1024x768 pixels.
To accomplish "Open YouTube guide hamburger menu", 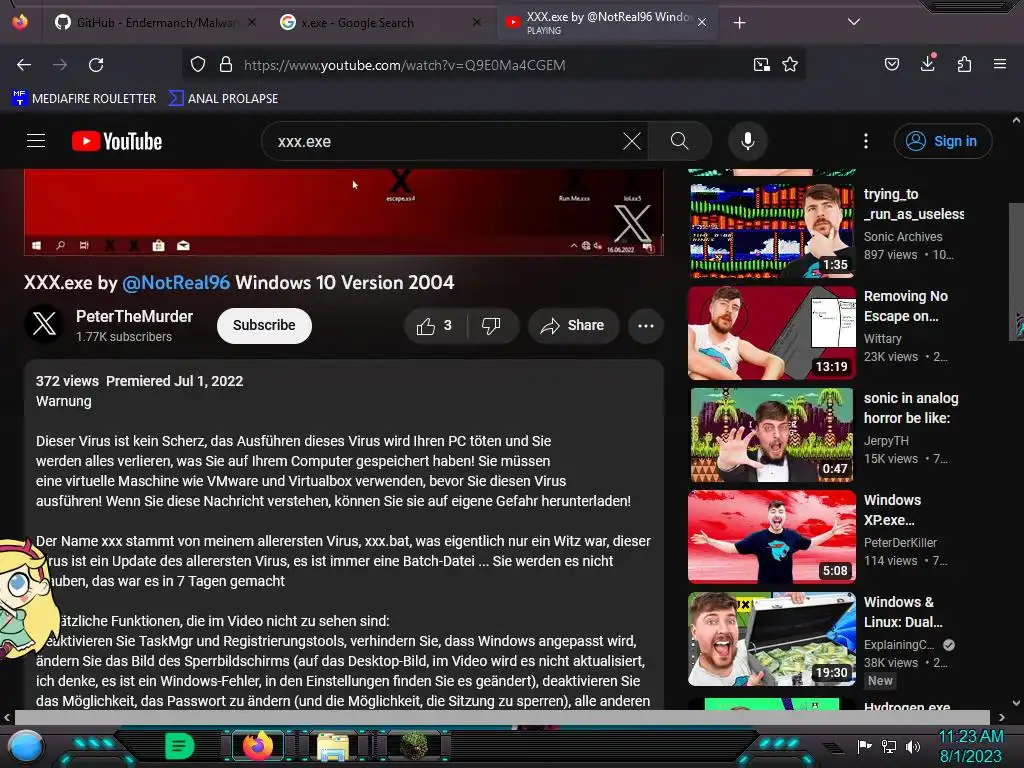I will pos(36,141).
